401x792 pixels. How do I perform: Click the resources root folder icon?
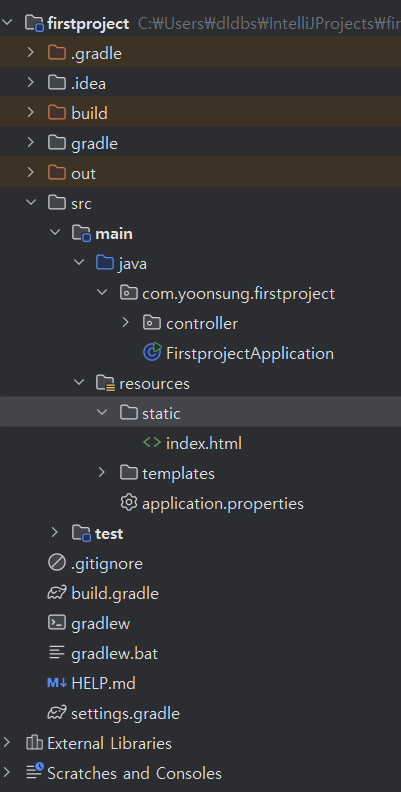point(105,383)
